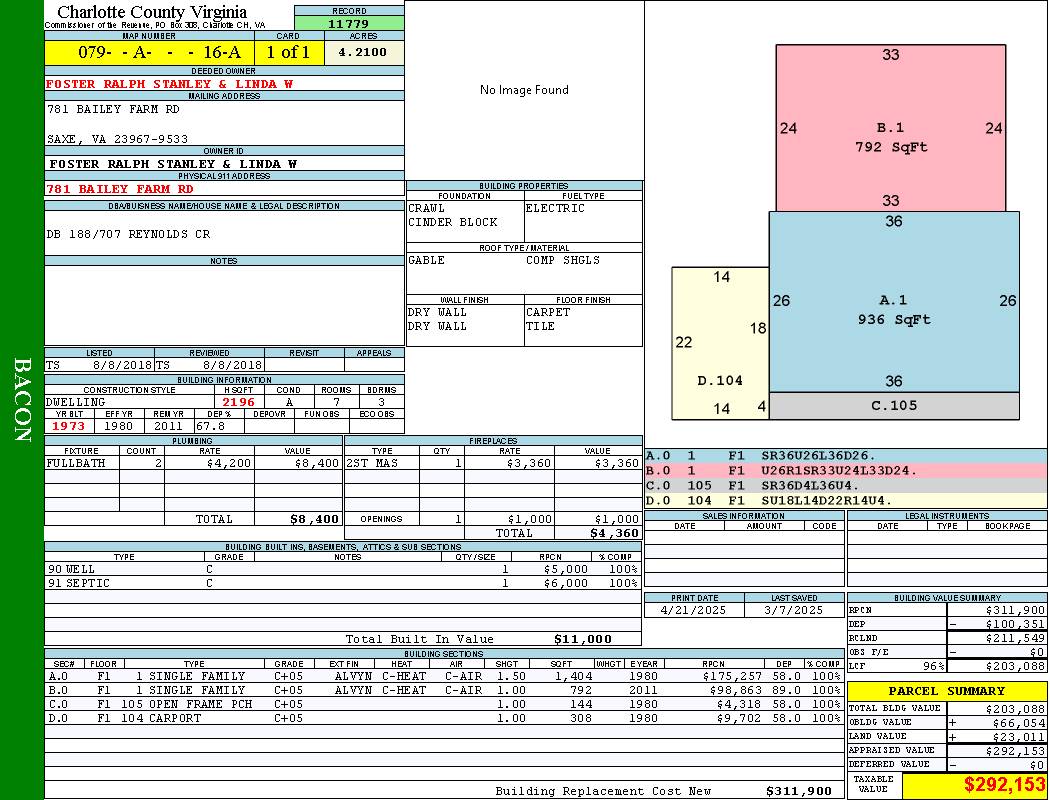The width and height of the screenshot is (1050, 800).
Task: Click LCF percentage 96%
Action: point(933,667)
